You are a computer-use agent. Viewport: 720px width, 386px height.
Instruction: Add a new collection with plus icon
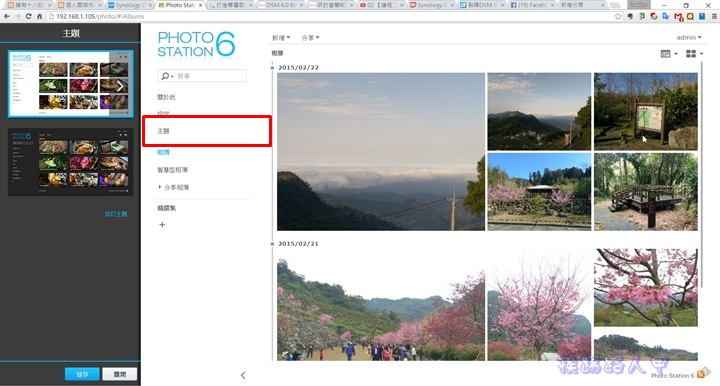(x=162, y=224)
